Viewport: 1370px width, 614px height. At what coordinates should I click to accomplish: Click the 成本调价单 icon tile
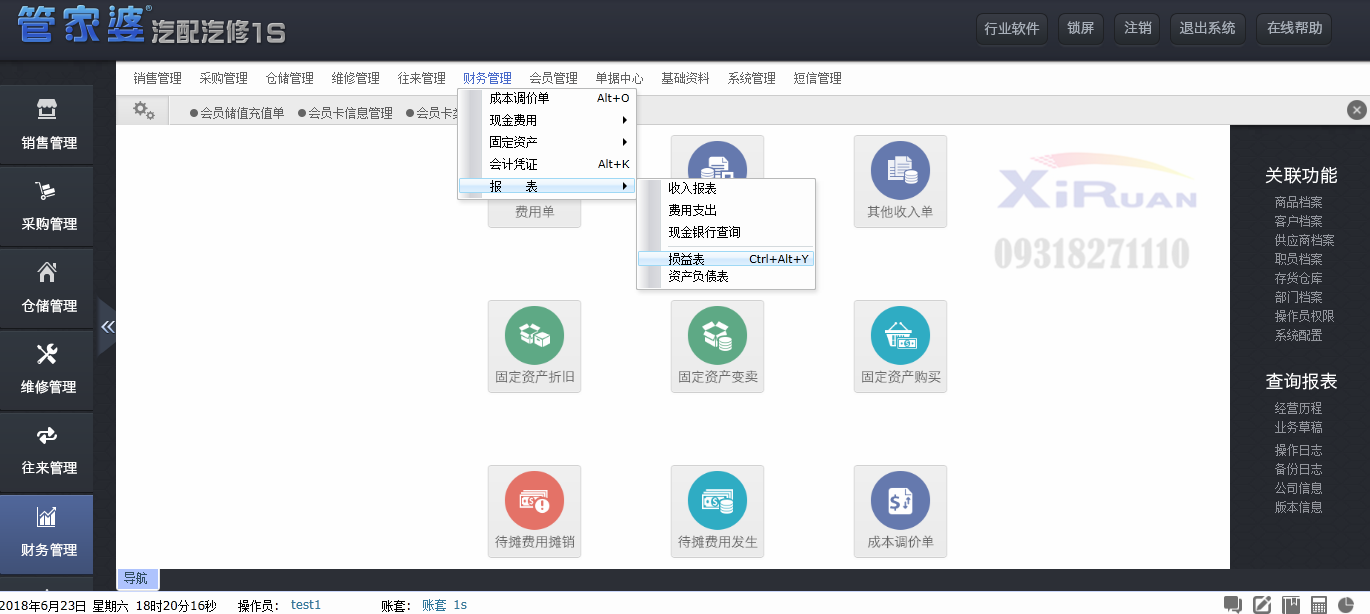[x=900, y=510]
